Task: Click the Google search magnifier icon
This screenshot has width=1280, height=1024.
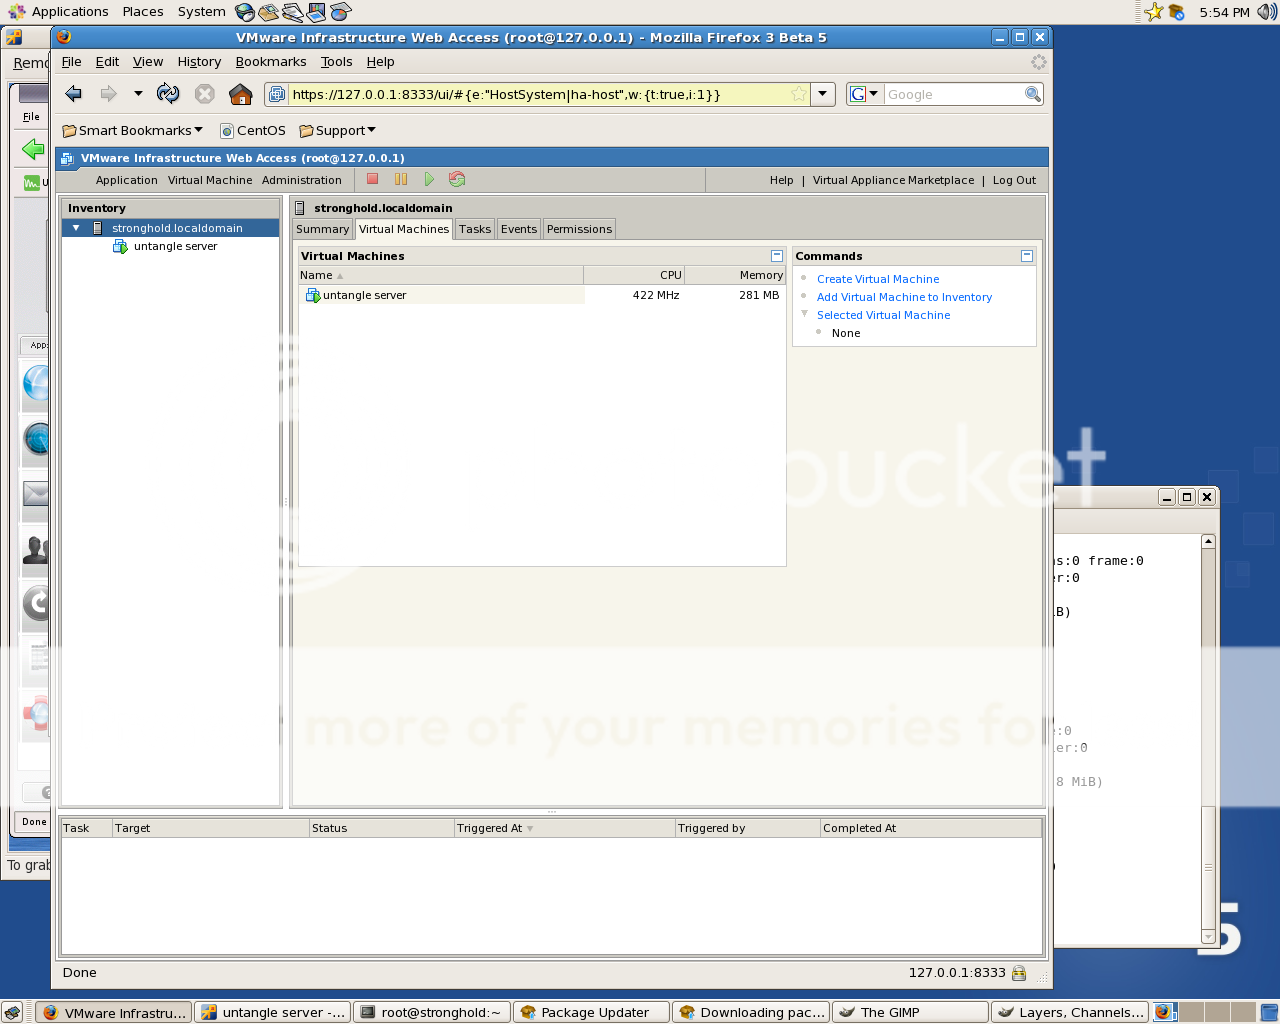Action: point(1033,94)
